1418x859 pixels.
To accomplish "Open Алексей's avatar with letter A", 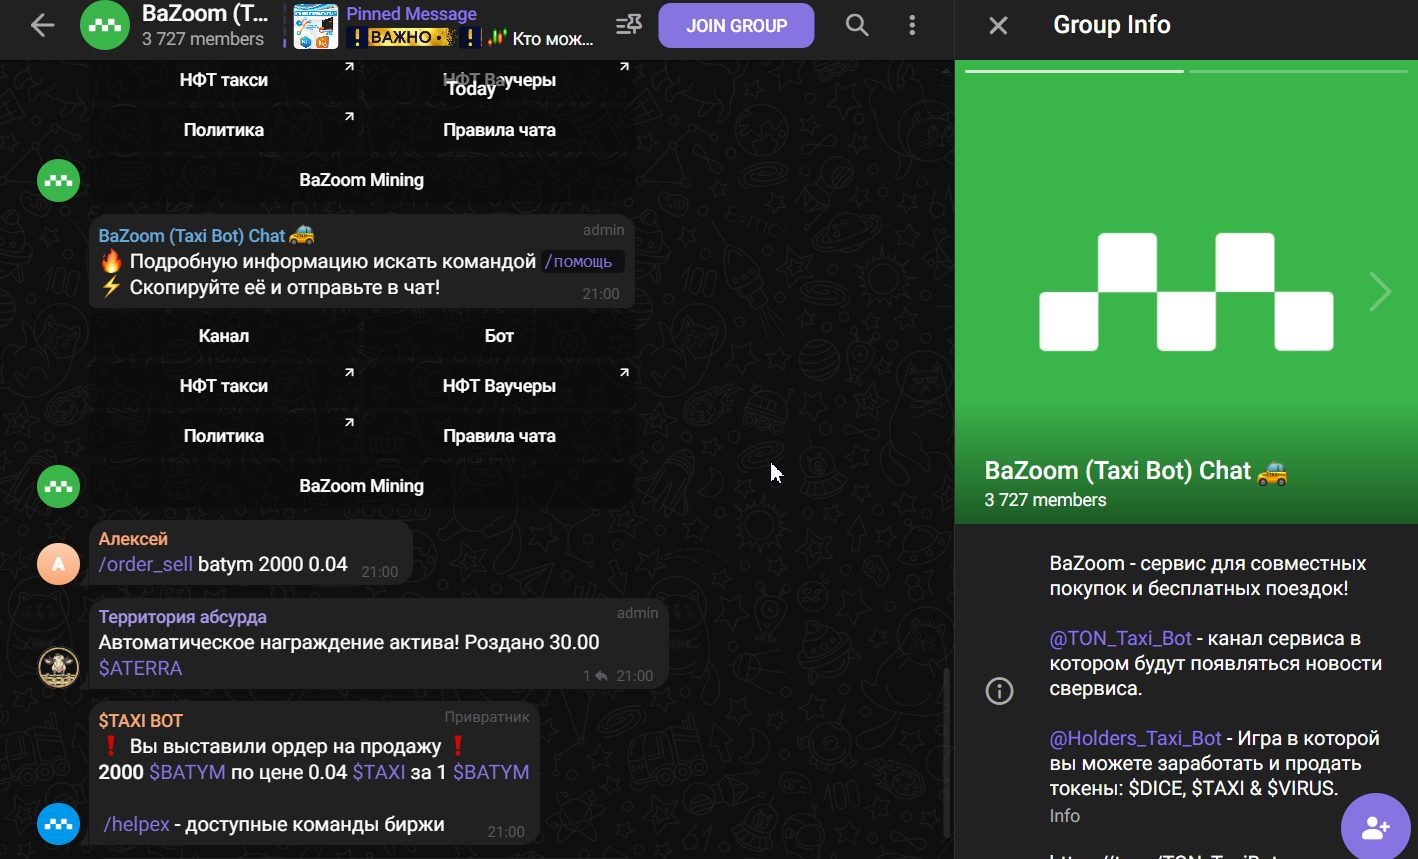I will click(58, 564).
